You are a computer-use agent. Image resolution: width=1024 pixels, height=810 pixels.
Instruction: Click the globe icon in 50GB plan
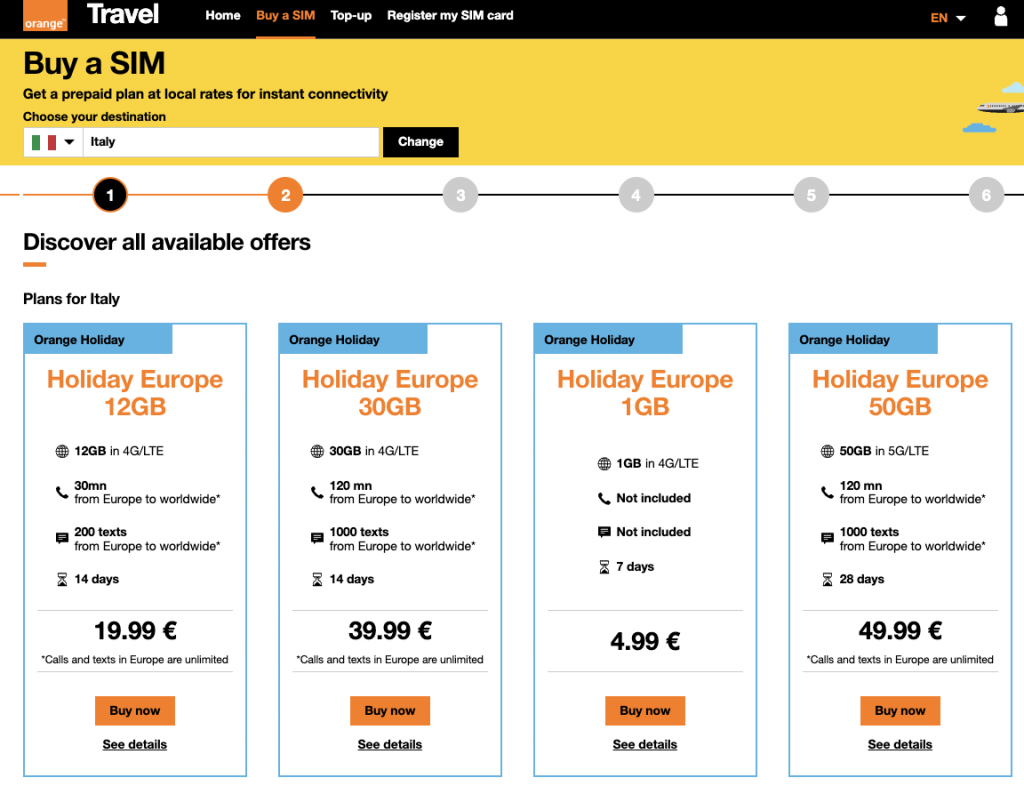point(827,451)
